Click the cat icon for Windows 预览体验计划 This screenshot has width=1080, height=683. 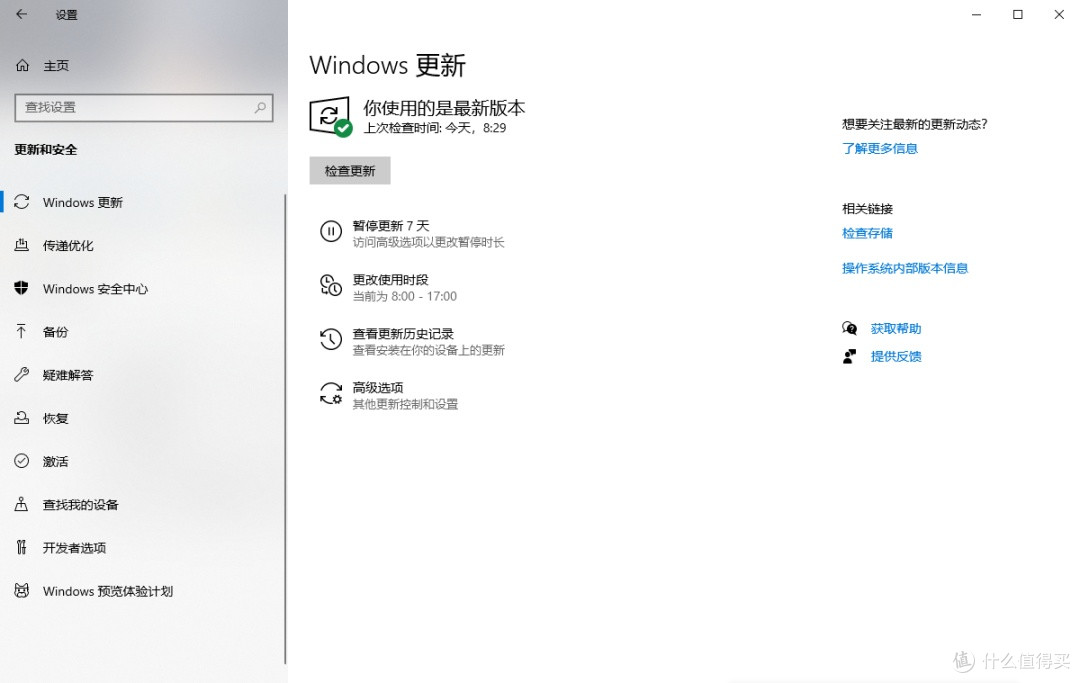[x=22, y=590]
